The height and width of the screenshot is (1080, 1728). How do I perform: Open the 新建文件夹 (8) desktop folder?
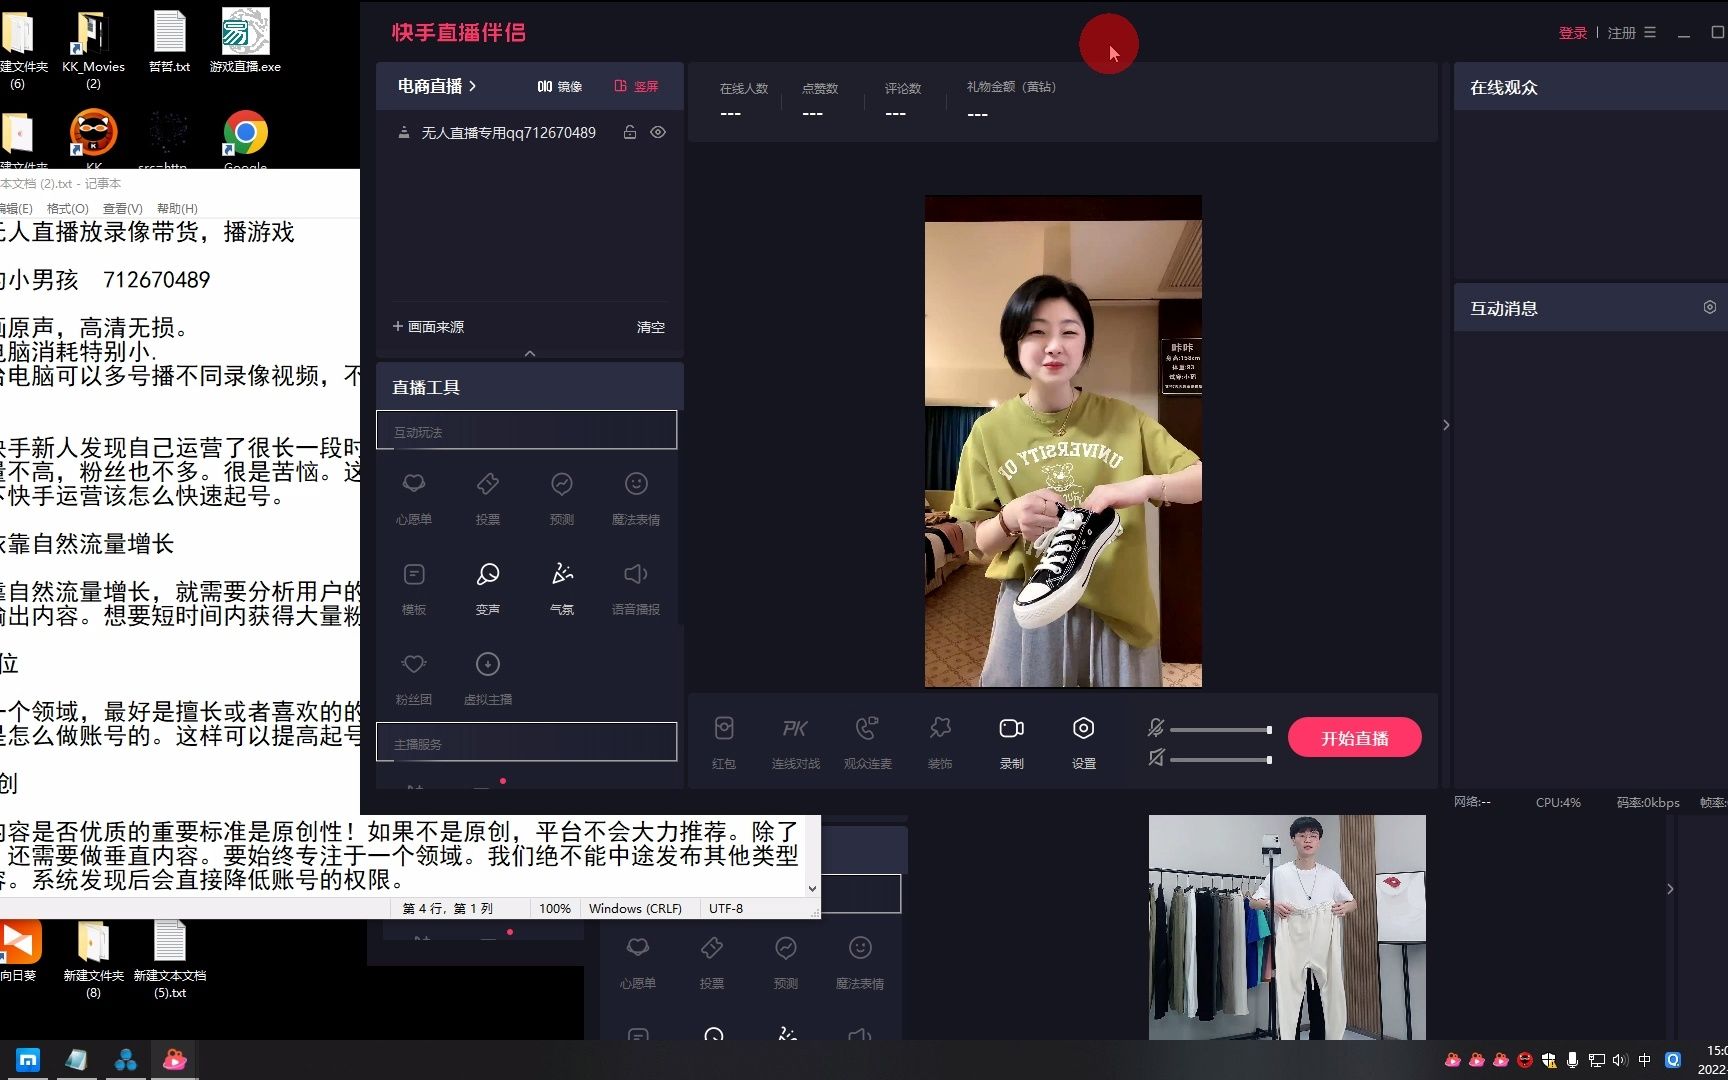[x=93, y=958]
